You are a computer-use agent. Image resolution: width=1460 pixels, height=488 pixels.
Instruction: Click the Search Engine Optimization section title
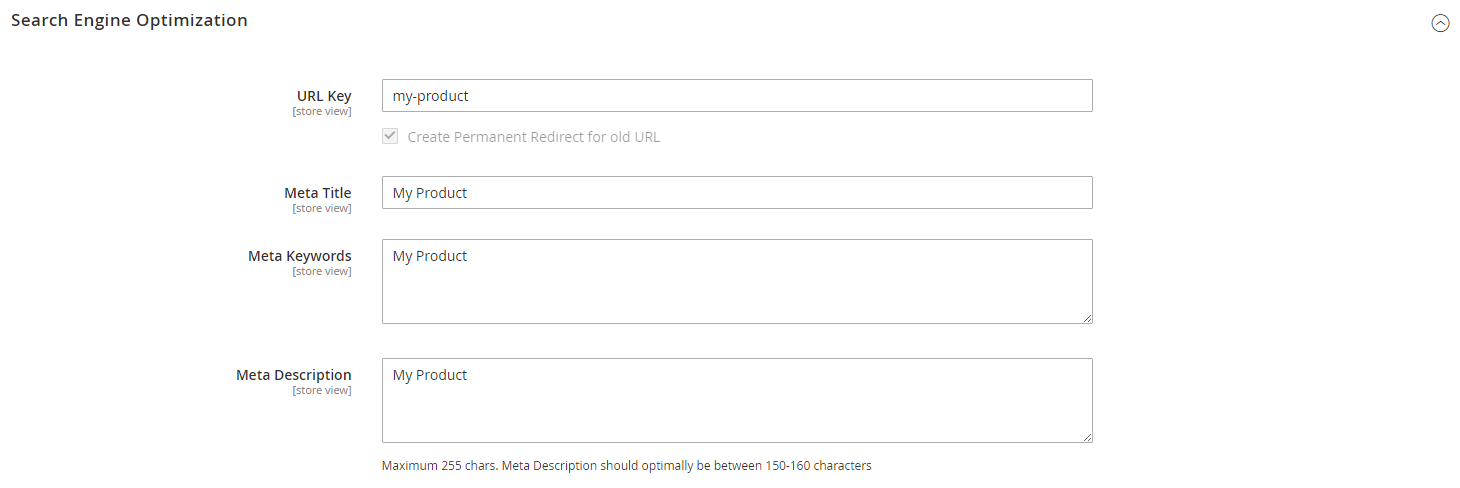coord(129,20)
